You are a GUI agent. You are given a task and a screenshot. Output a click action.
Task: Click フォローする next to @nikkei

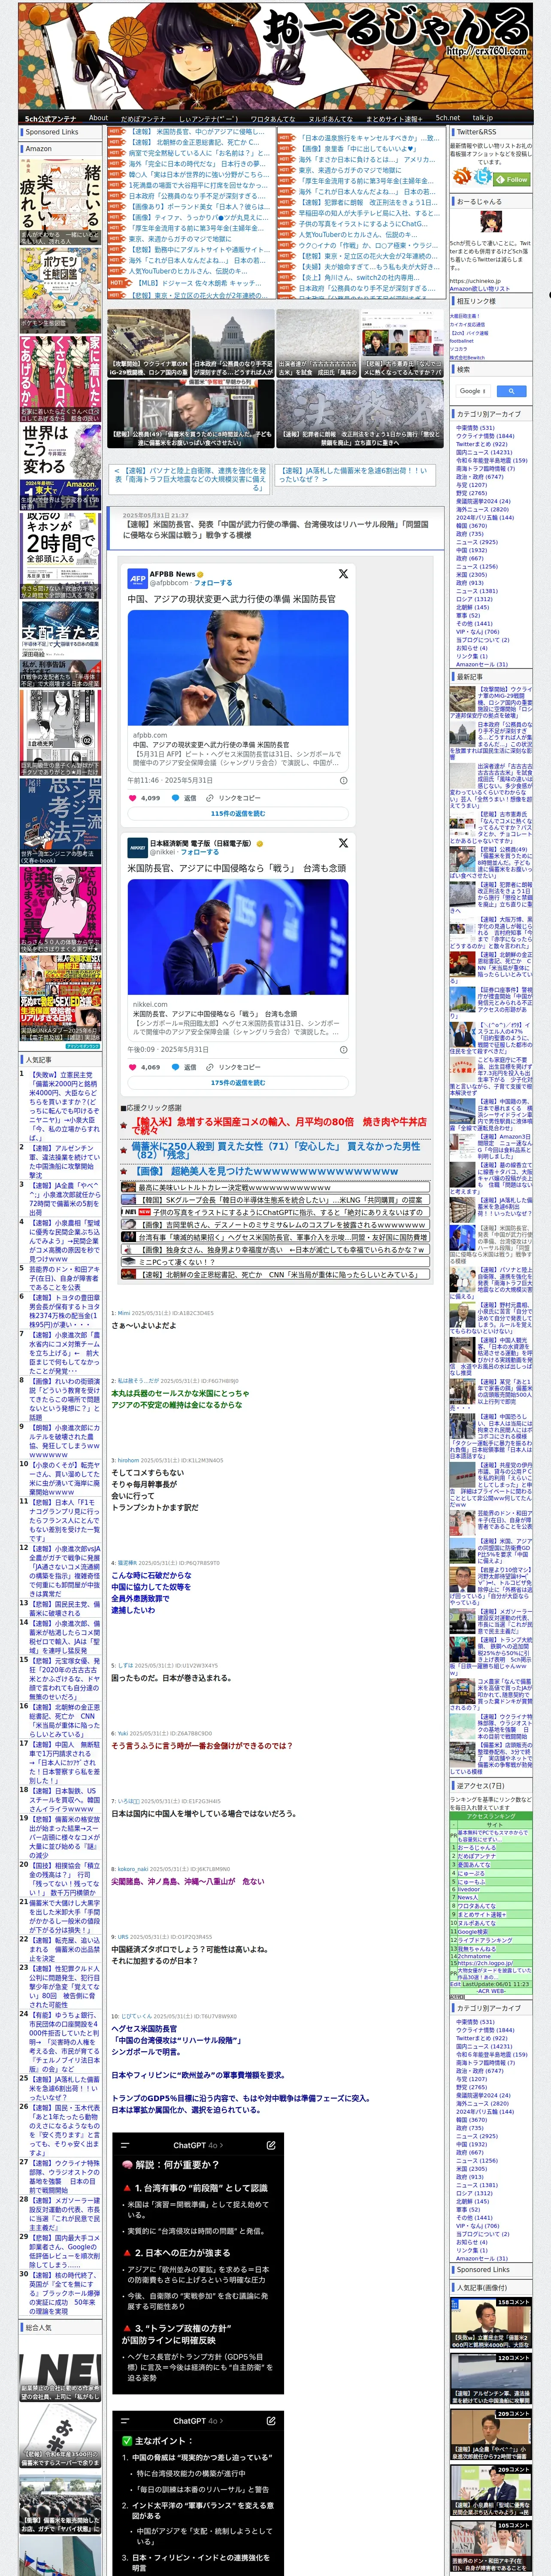tap(200, 852)
